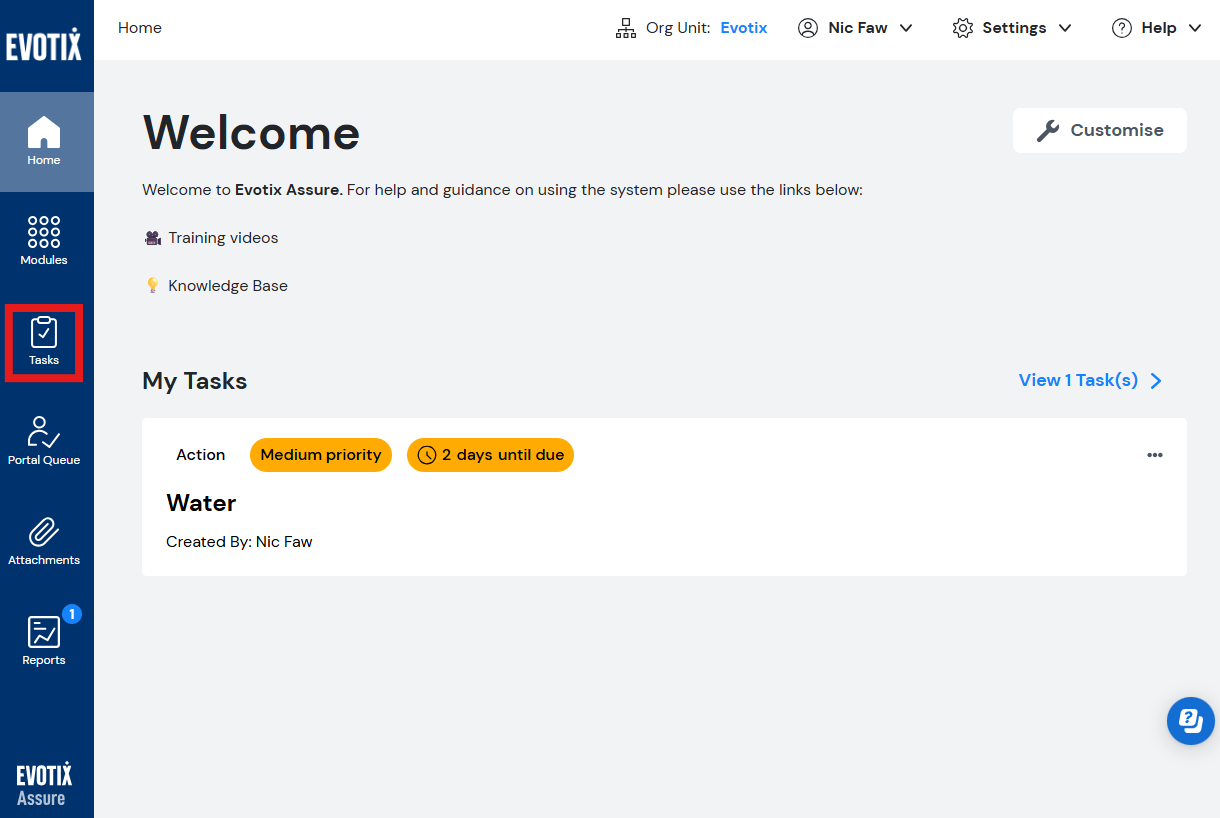Image resolution: width=1220 pixels, height=818 pixels.
Task: Click the View 1 Task(s) link
Action: click(1078, 380)
